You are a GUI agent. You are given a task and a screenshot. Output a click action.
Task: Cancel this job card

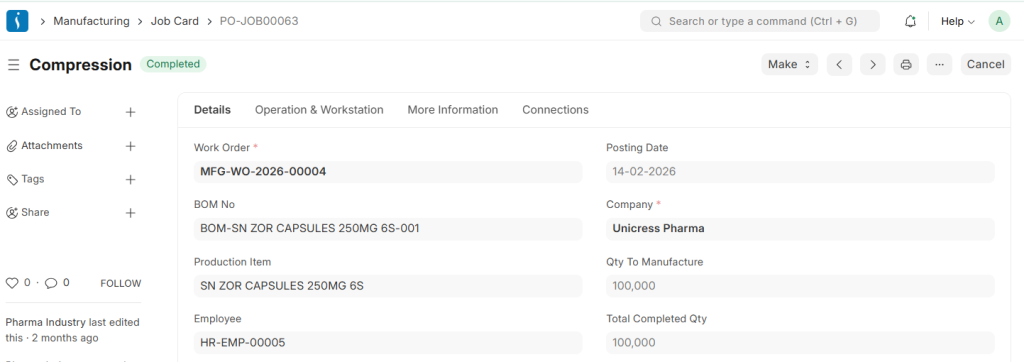(985, 64)
